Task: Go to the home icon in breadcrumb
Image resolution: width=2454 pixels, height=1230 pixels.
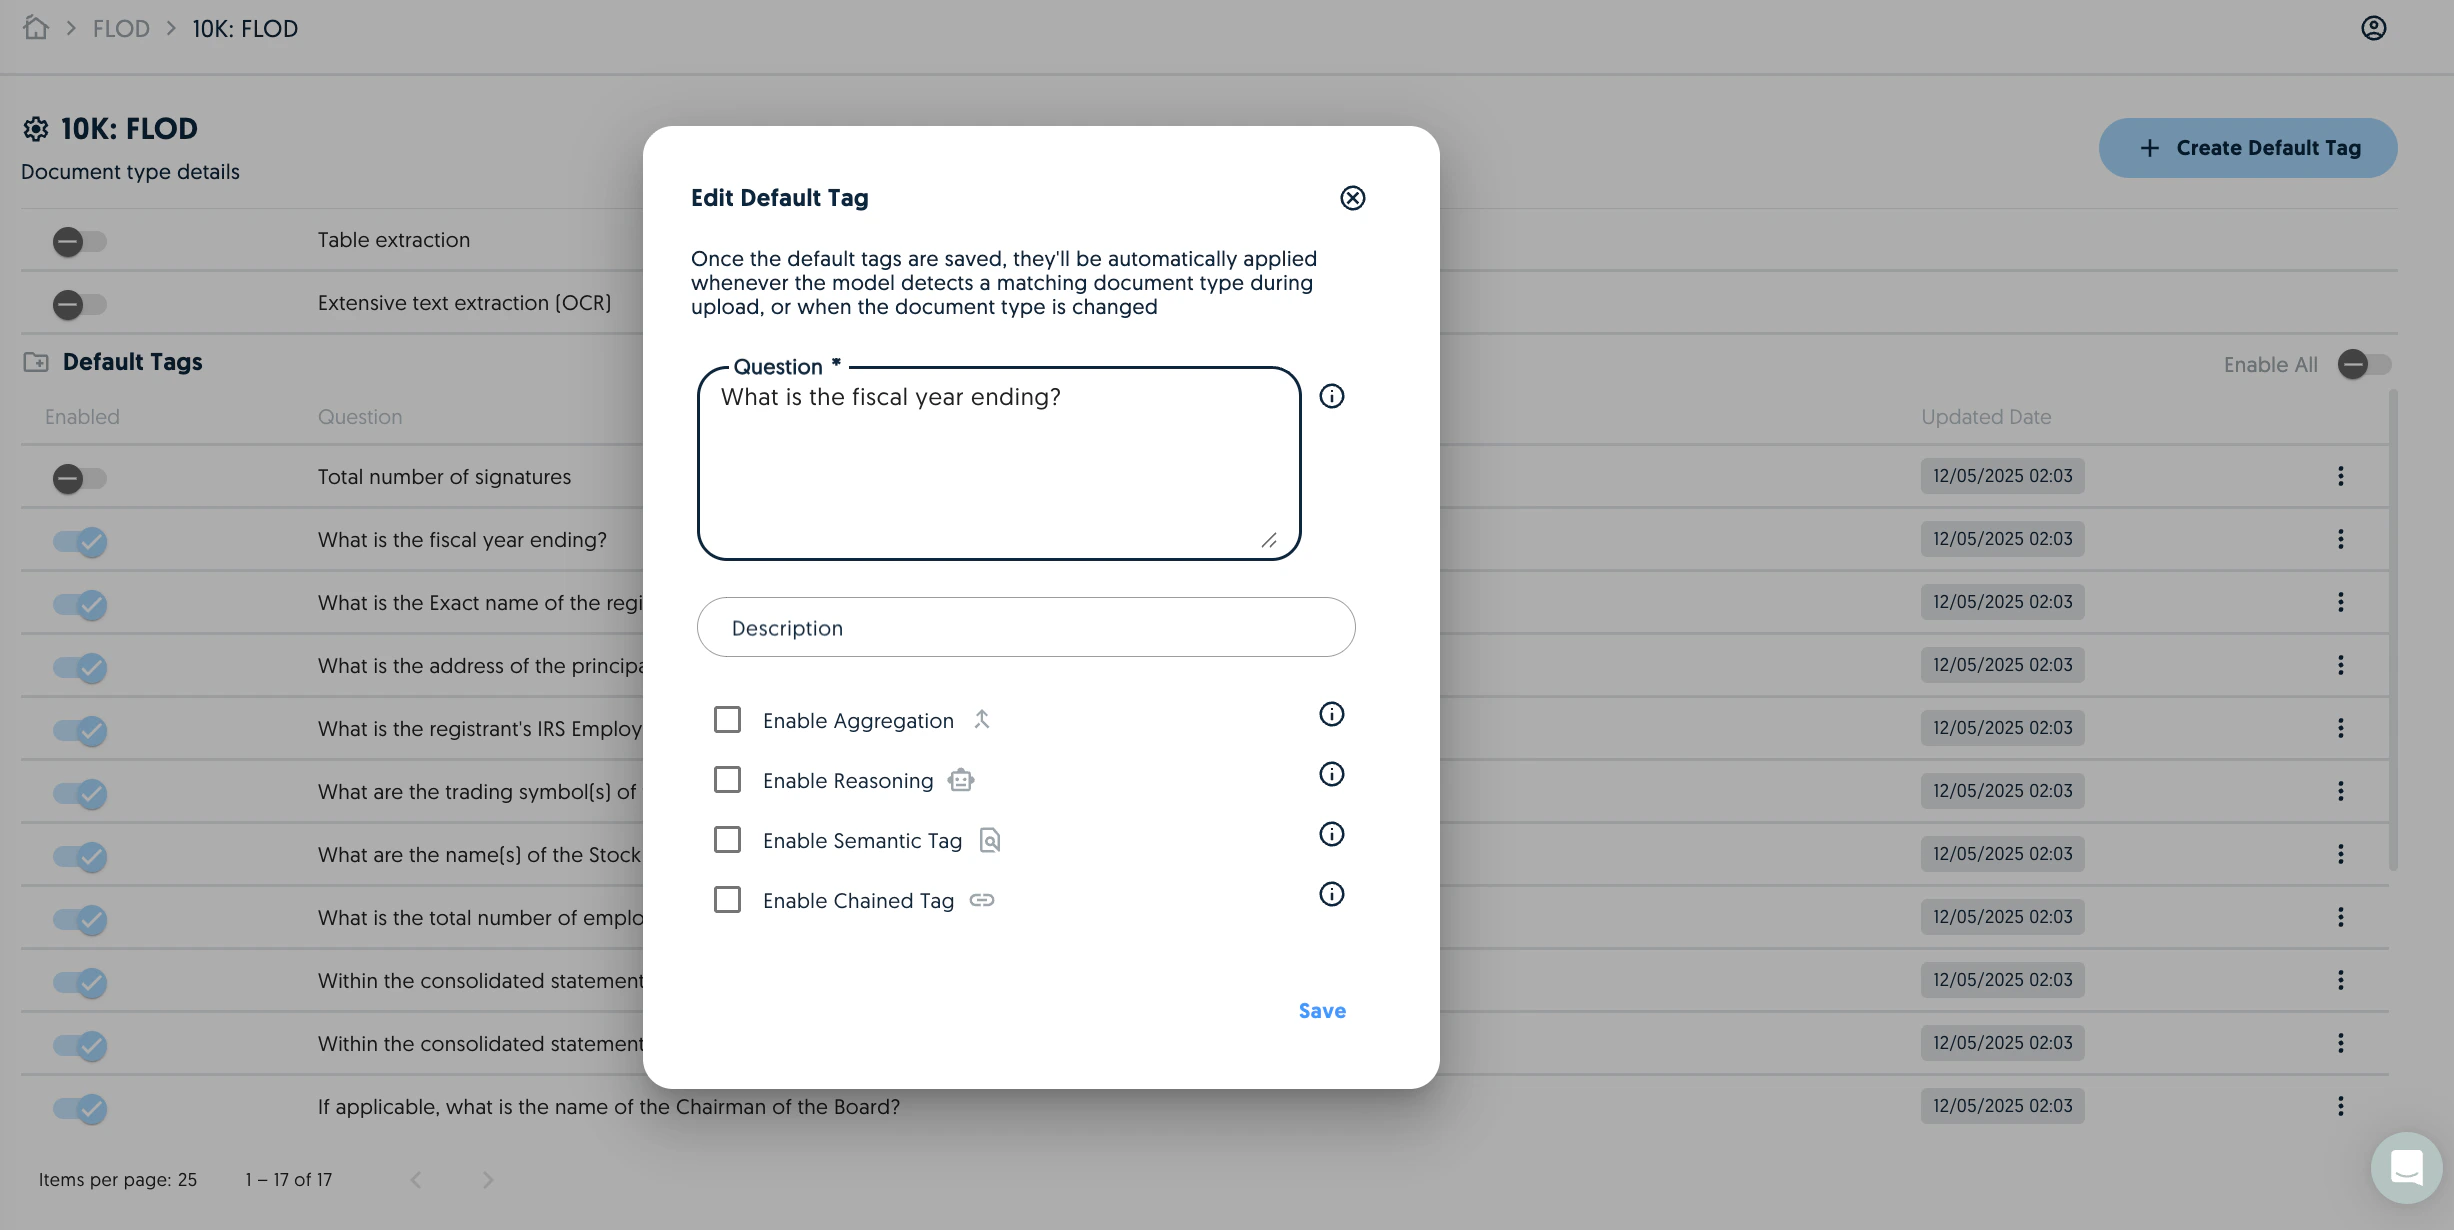Action: point(36,27)
